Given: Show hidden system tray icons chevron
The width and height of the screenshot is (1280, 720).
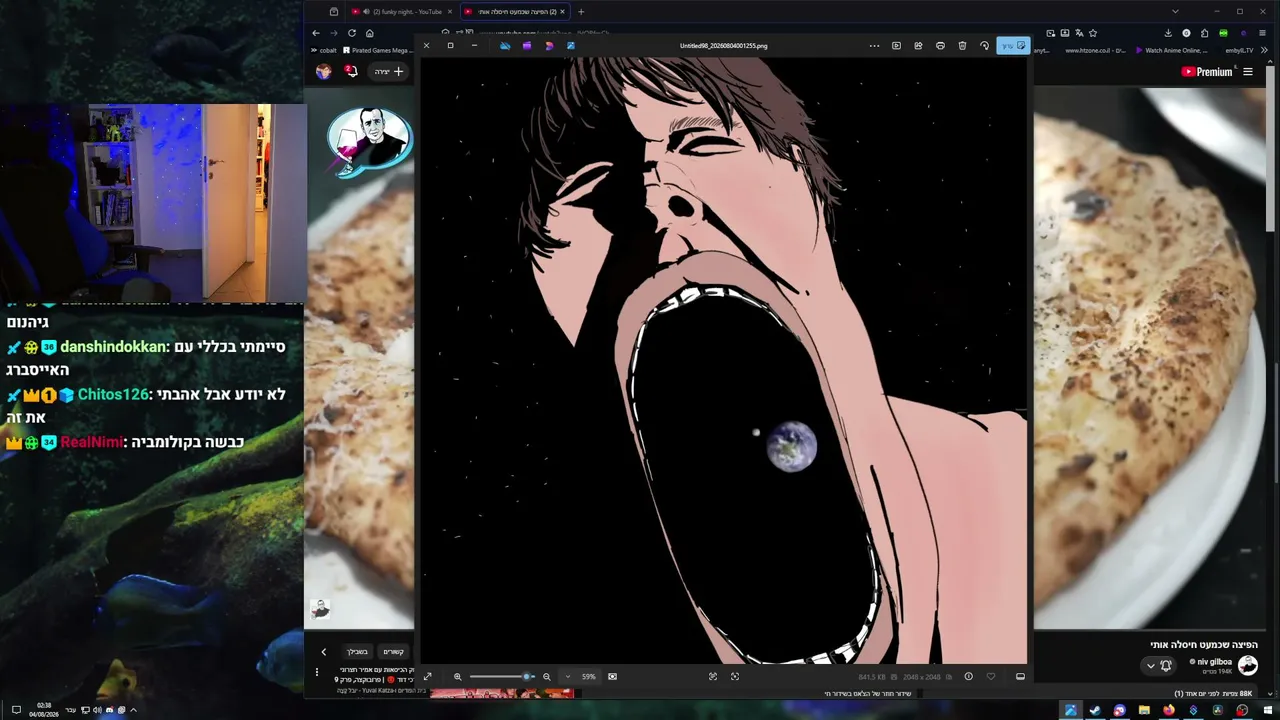Looking at the screenshot, I should point(133,710).
